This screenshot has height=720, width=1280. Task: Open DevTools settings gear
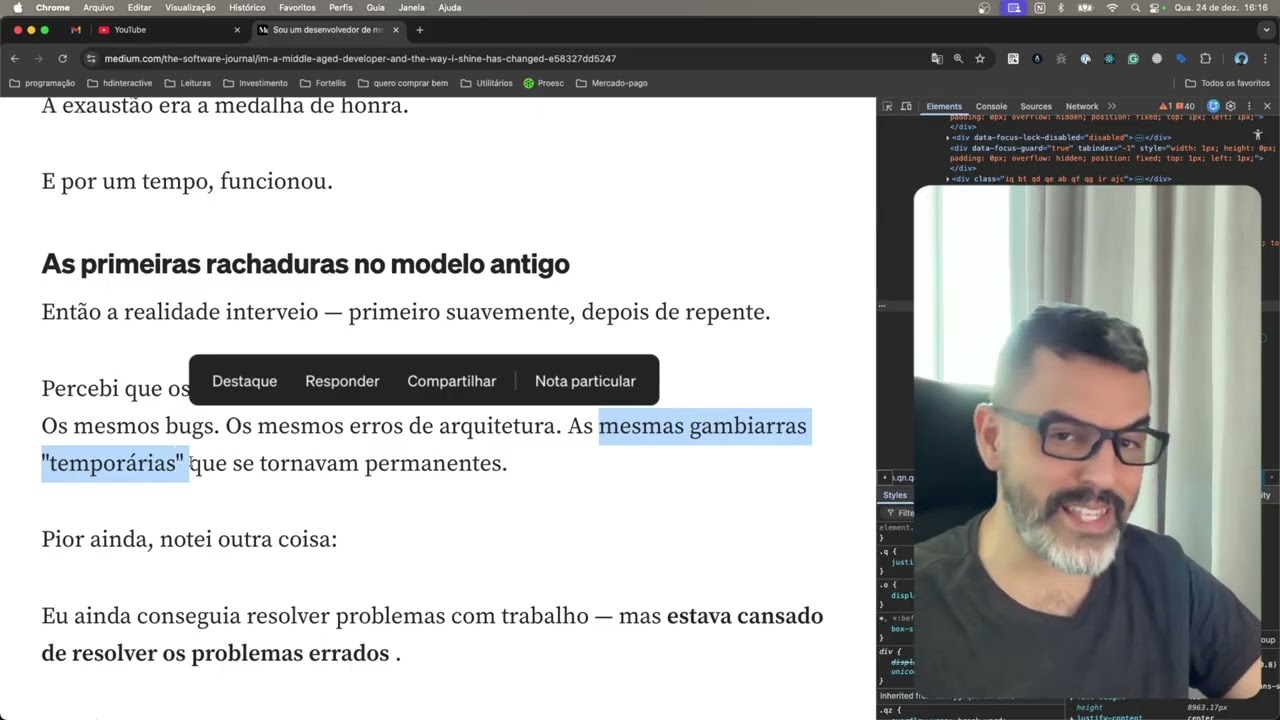1231,106
